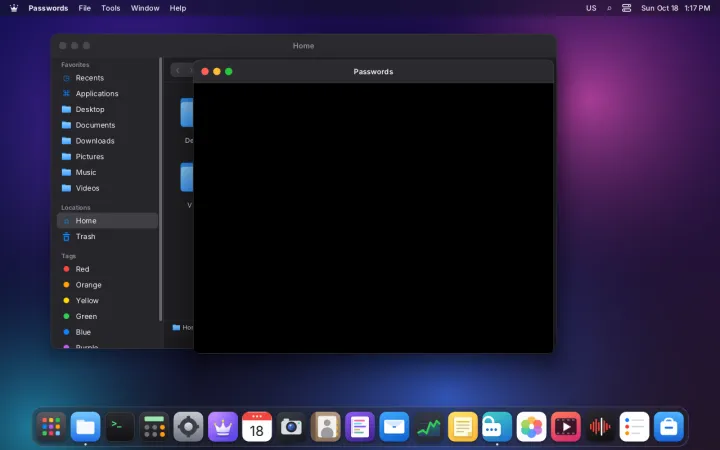Select the Yellow tag in Files sidebar
Image resolution: width=720 pixels, height=450 pixels.
[107, 301]
